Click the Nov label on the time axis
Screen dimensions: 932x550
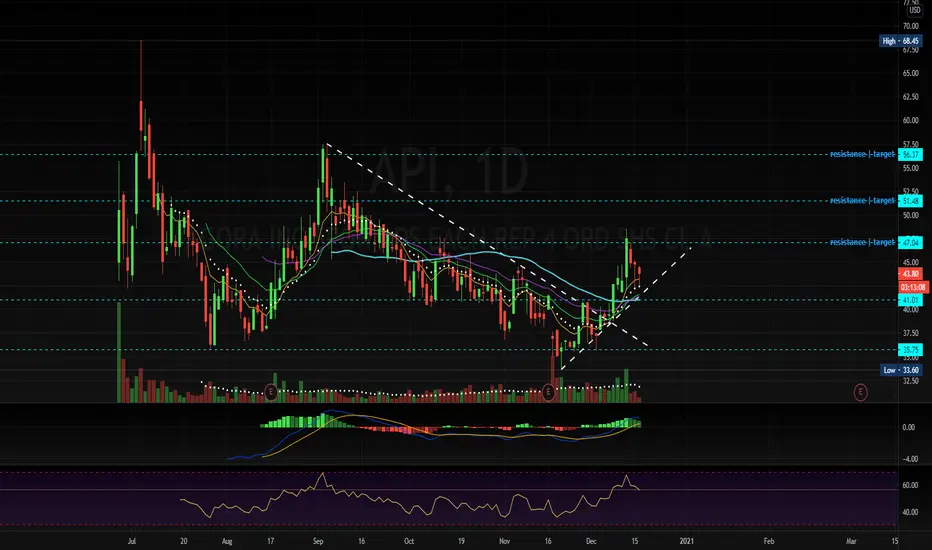(505, 541)
